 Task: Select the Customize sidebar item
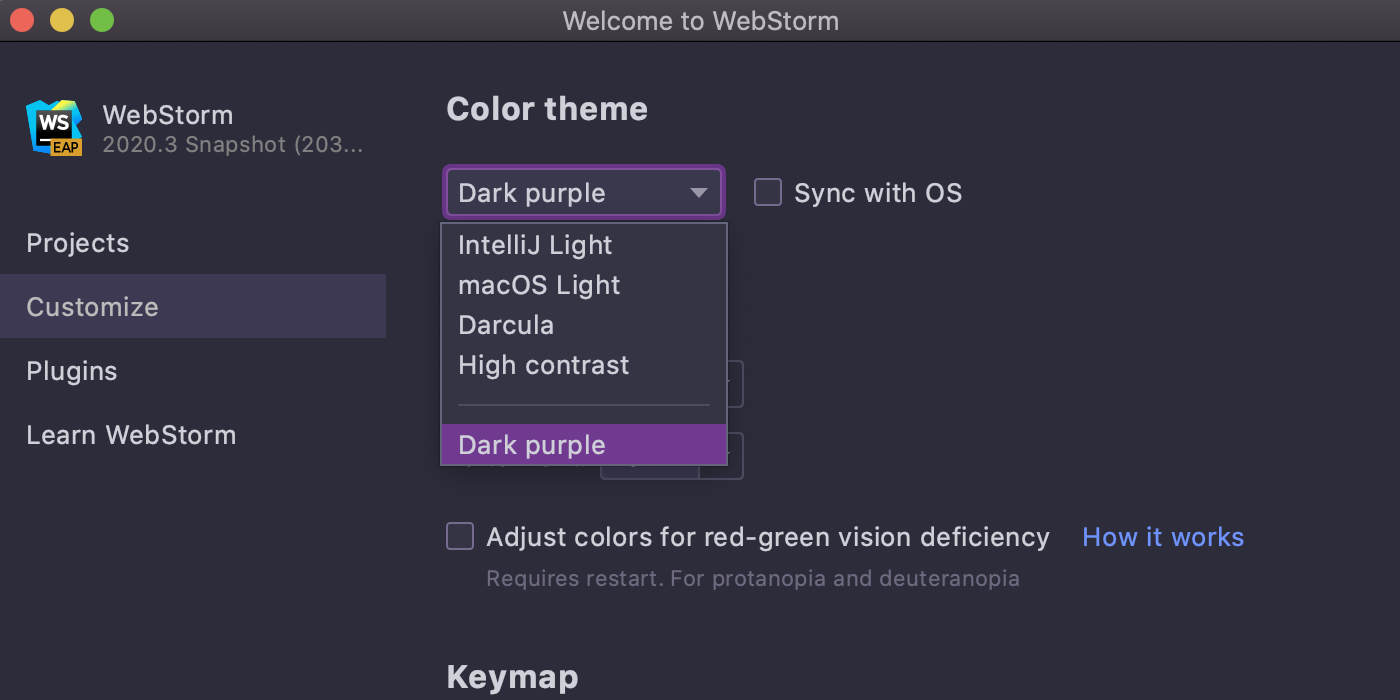[x=92, y=307]
